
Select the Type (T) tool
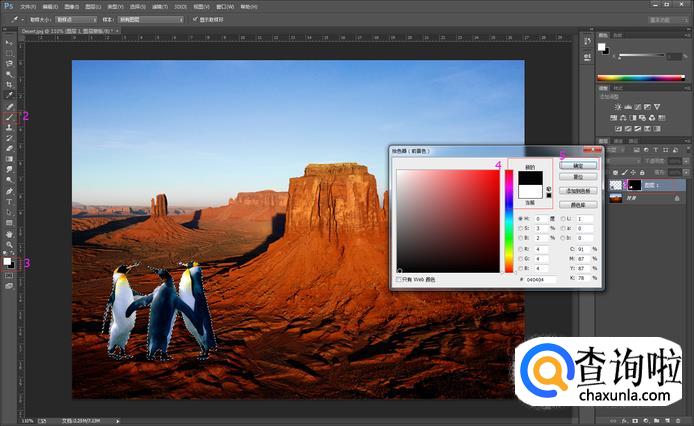click(10, 201)
